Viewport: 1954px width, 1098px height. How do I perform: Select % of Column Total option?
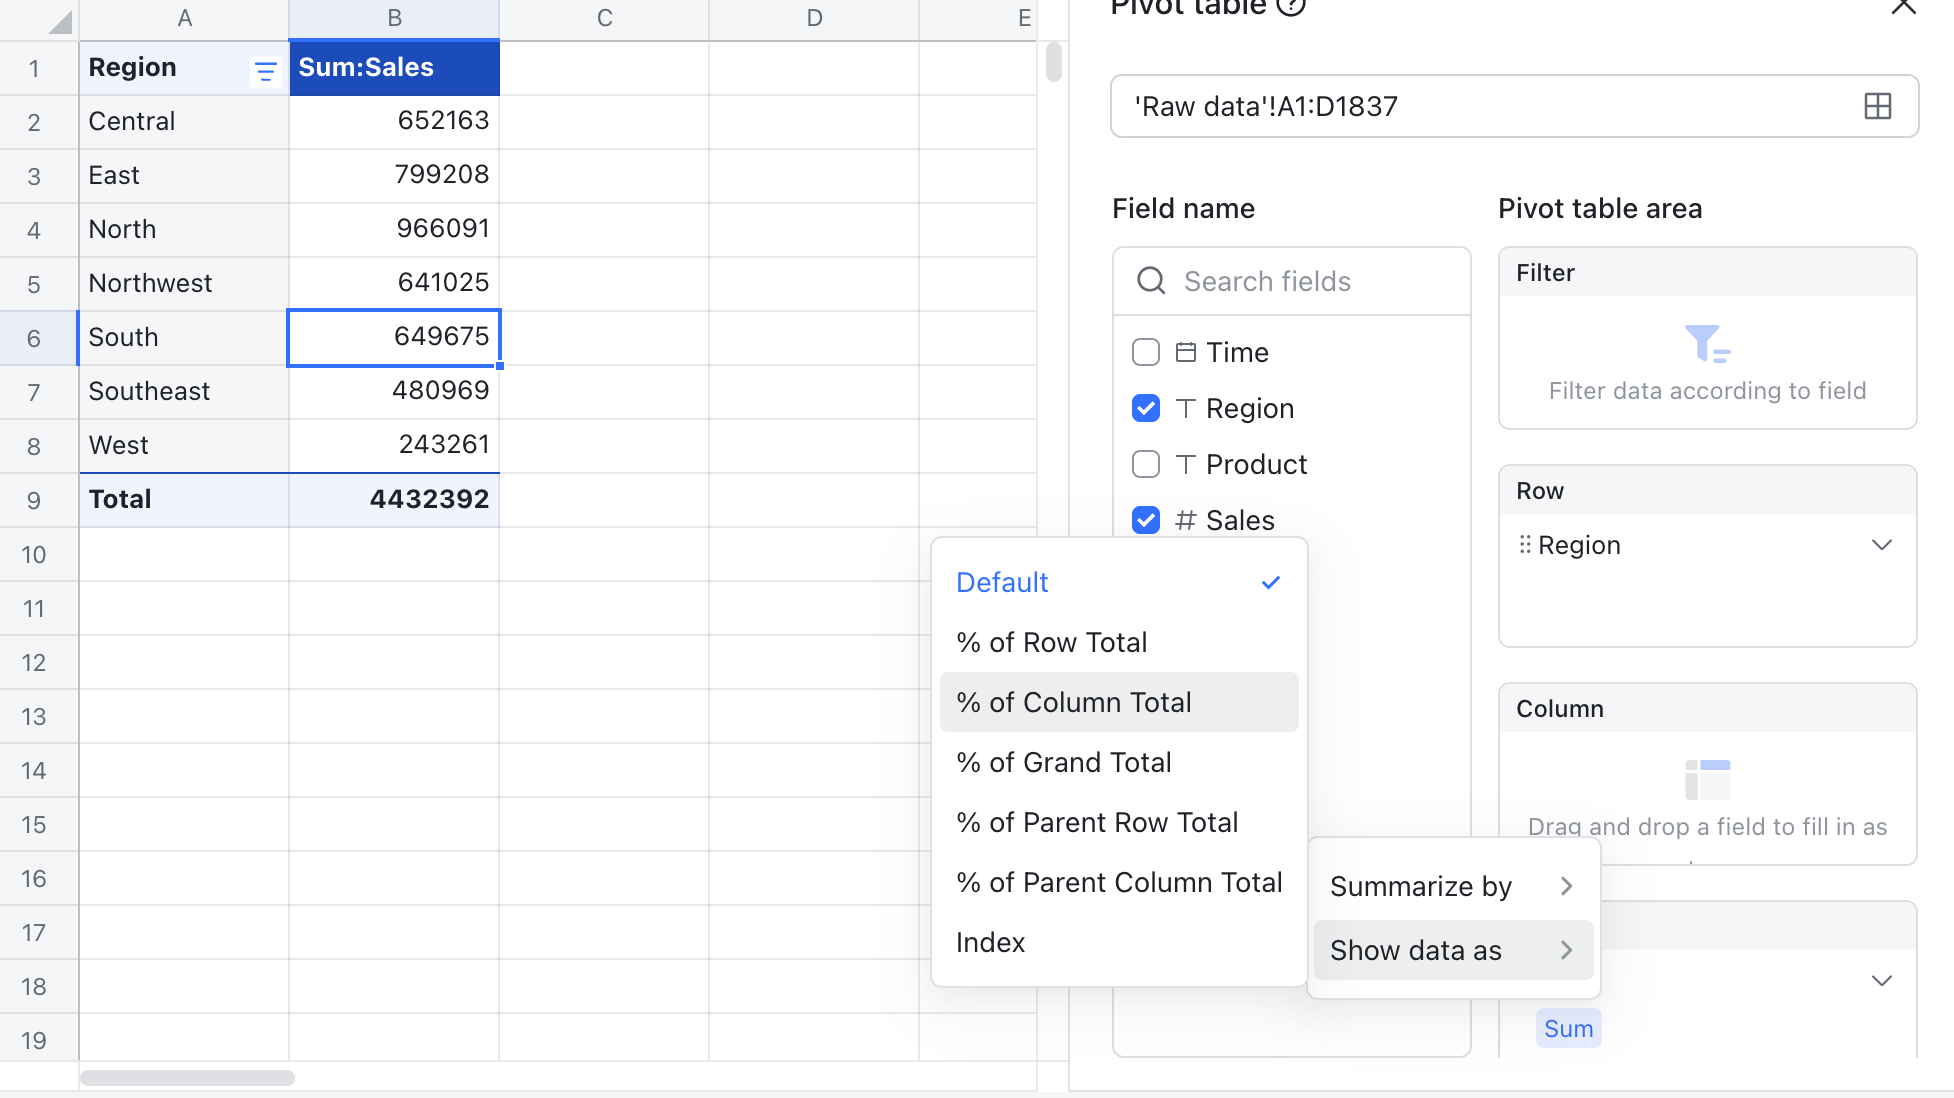click(1075, 702)
